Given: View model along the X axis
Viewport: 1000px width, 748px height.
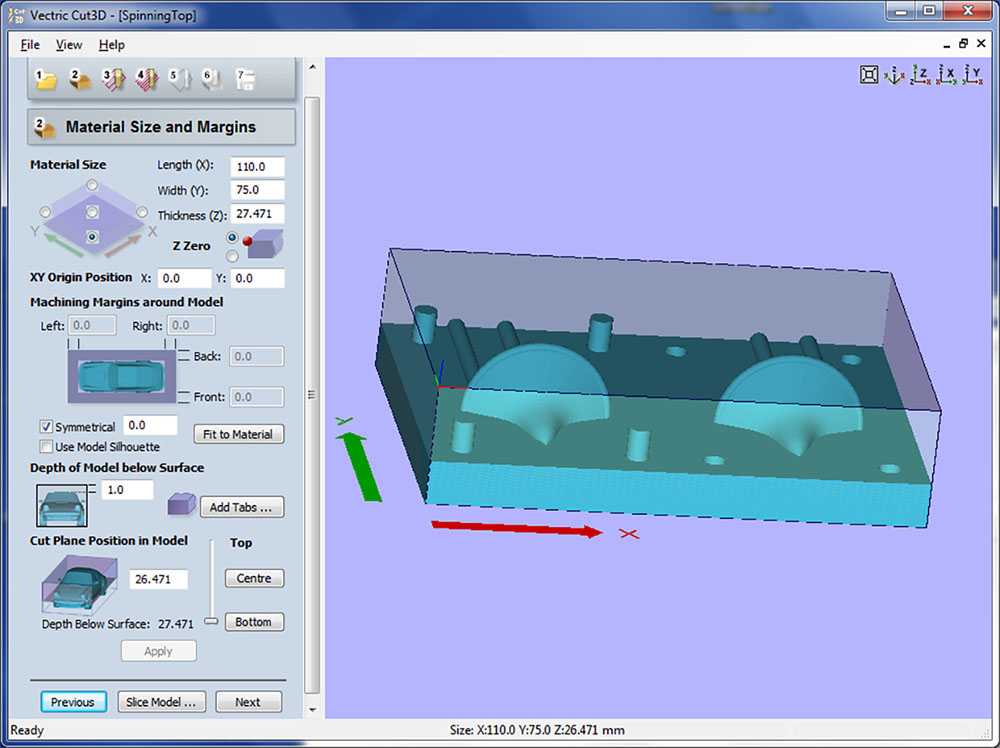Looking at the screenshot, I should tap(946, 75).
